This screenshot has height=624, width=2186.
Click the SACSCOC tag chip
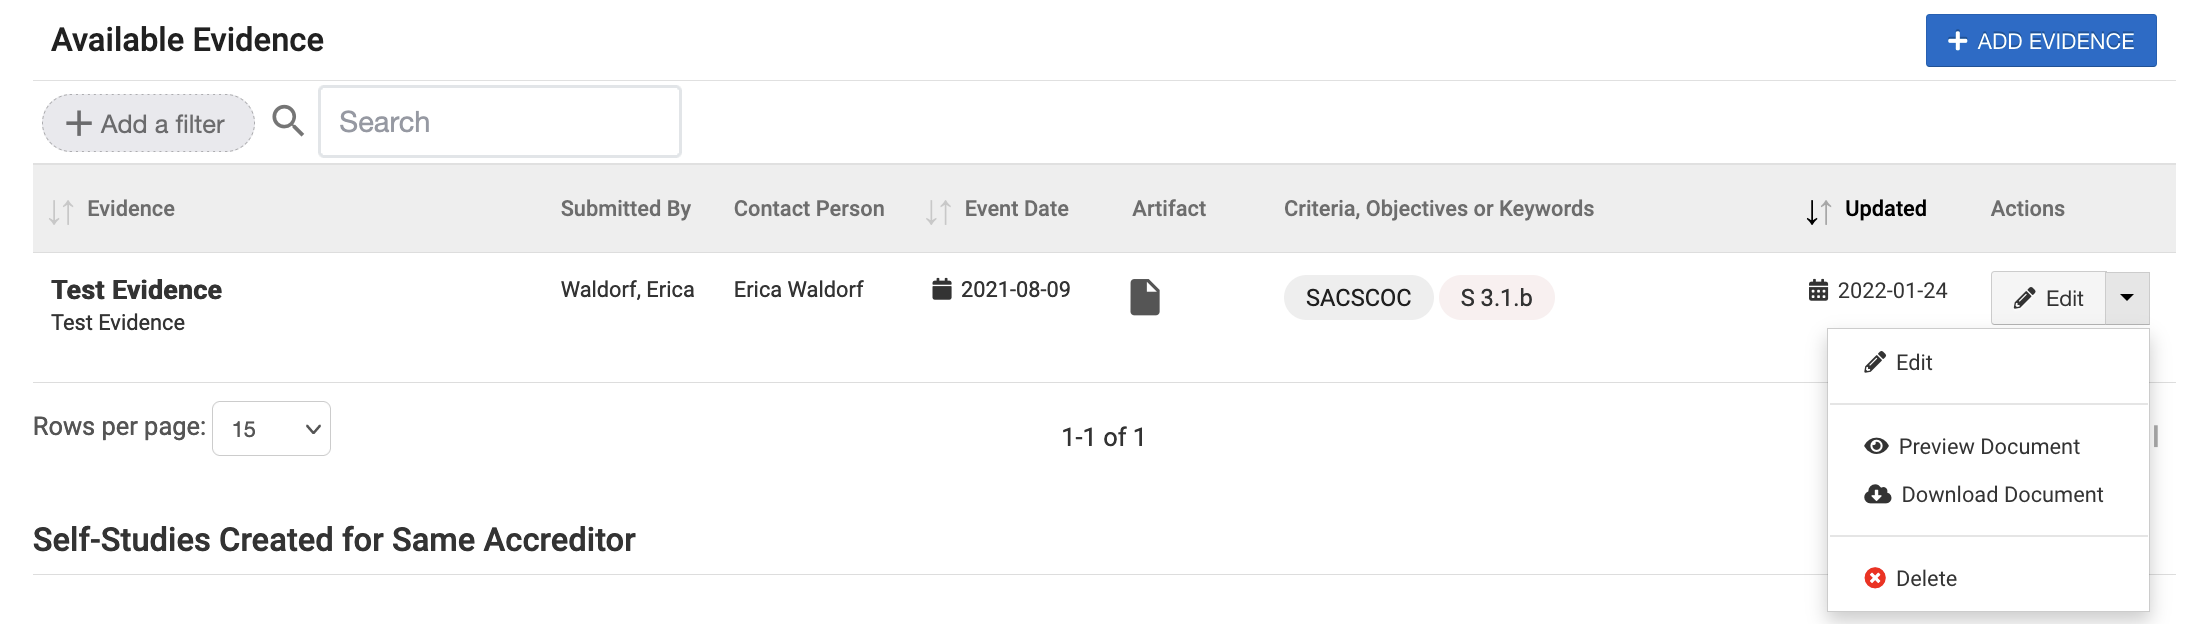point(1358,297)
